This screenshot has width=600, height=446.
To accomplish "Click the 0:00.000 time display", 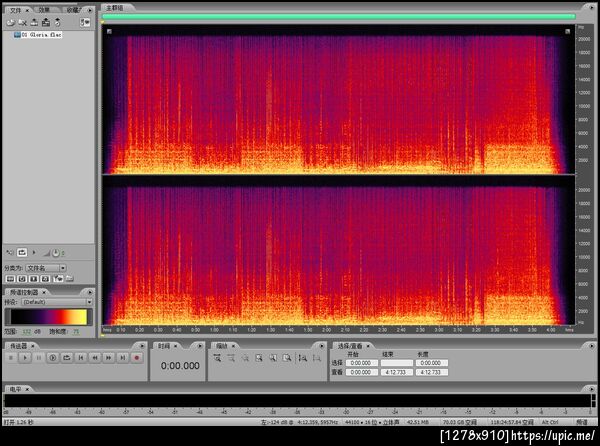I will tap(180, 366).
